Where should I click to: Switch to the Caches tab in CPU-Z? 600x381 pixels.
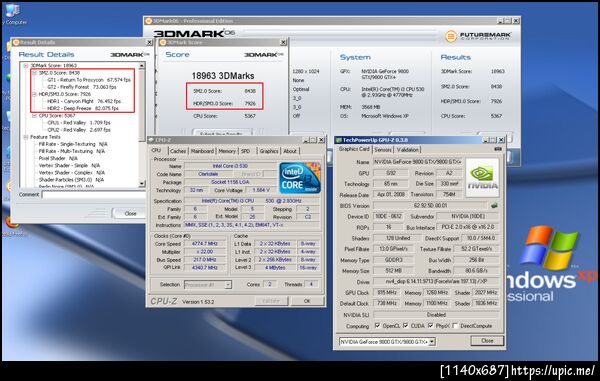click(x=178, y=151)
